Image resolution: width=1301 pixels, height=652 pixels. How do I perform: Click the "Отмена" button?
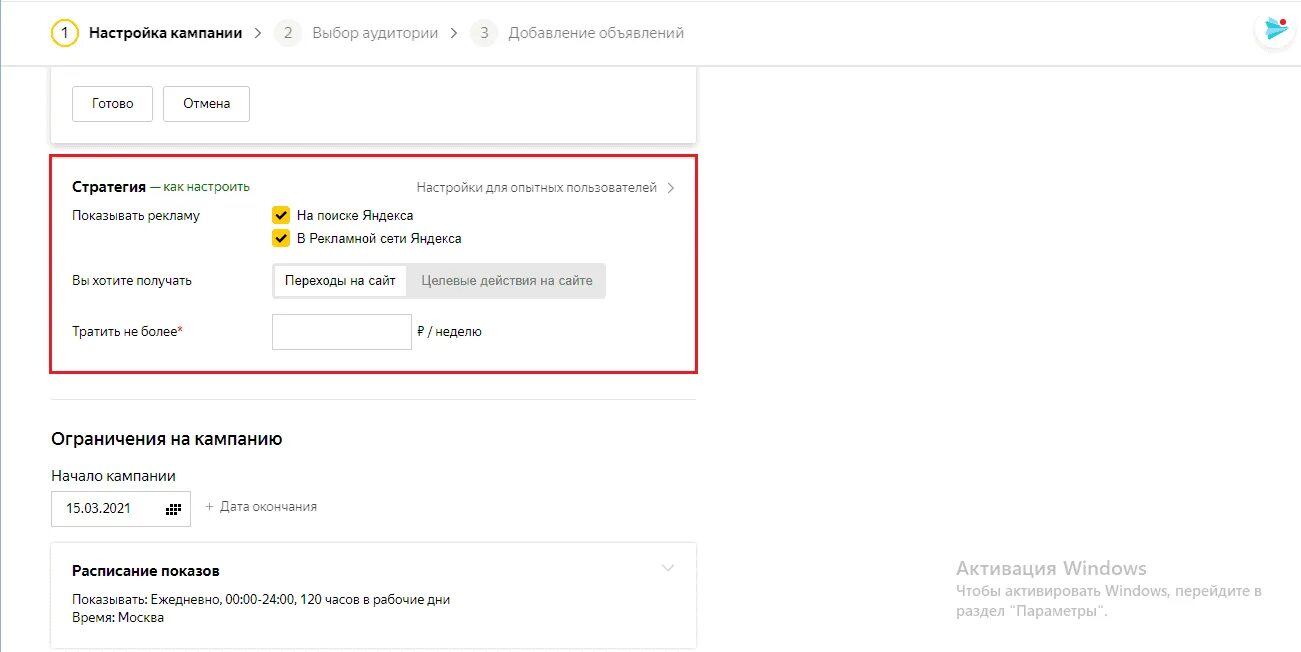pyautogui.click(x=206, y=104)
